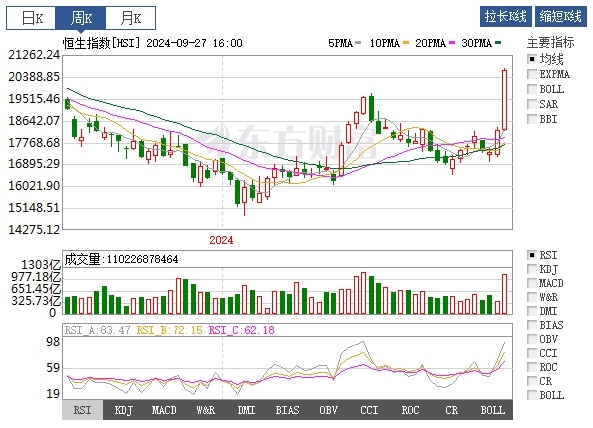Open the MACD tab in bottom bar
593x428 pixels.
164,410
